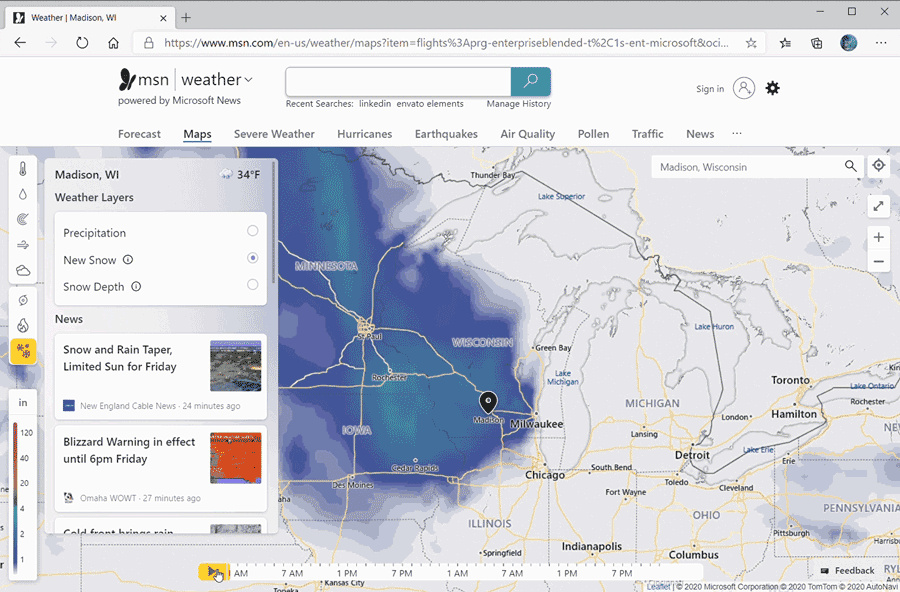Screen dimensions: 900x592
Task: Click the weather panel scrollbar
Action: pyautogui.click(x=274, y=222)
